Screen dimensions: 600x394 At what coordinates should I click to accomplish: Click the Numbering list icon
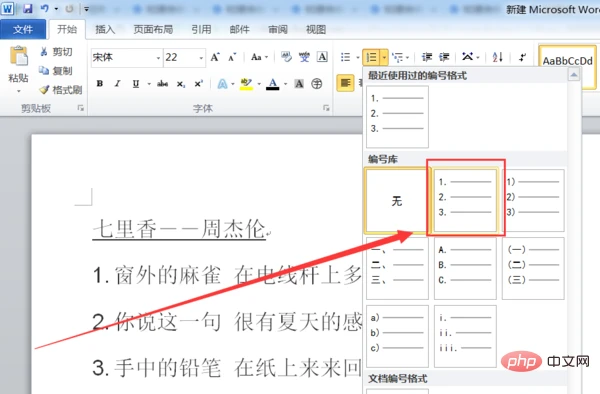pos(372,58)
